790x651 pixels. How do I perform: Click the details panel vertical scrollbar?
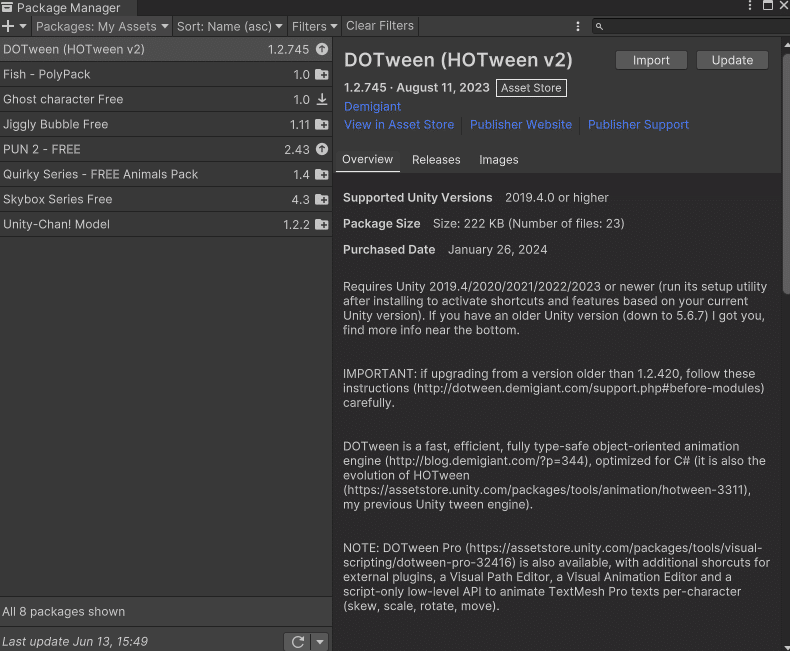786,174
